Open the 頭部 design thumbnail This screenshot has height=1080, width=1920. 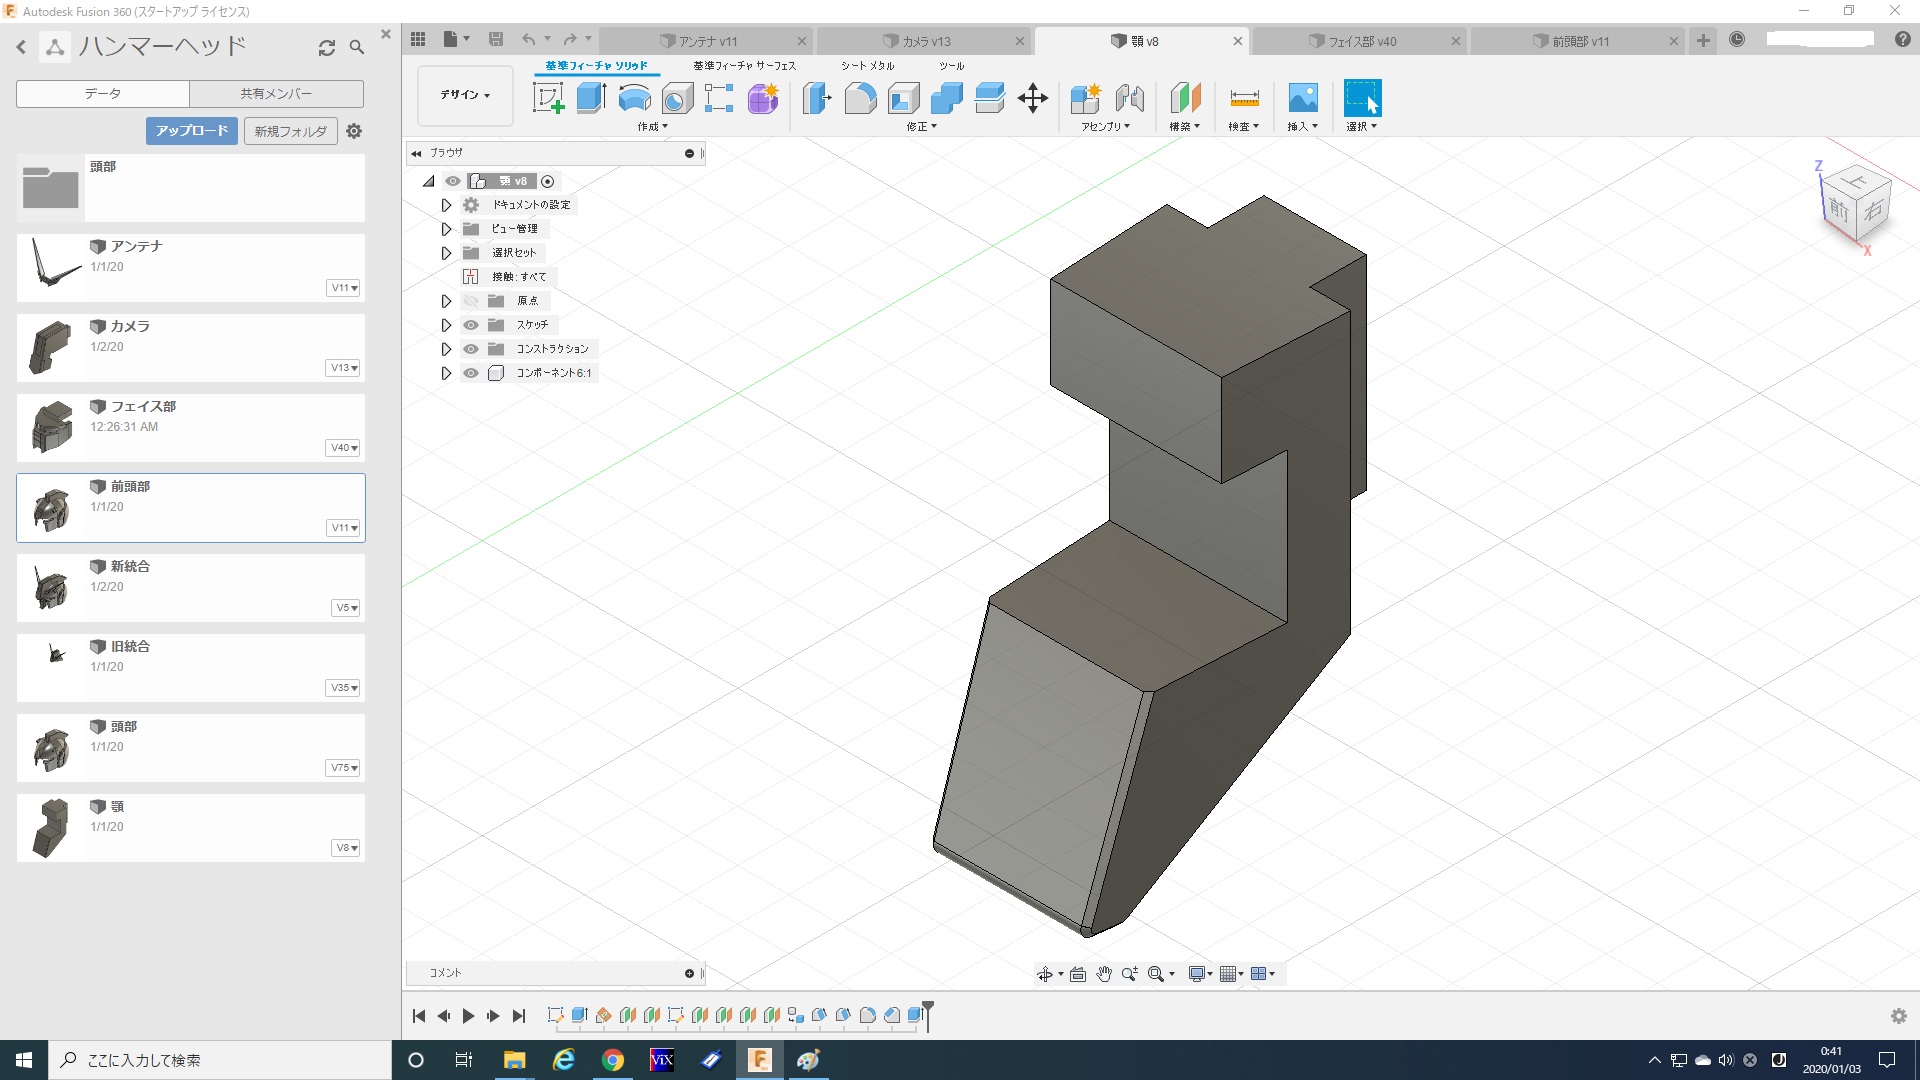click(x=51, y=749)
